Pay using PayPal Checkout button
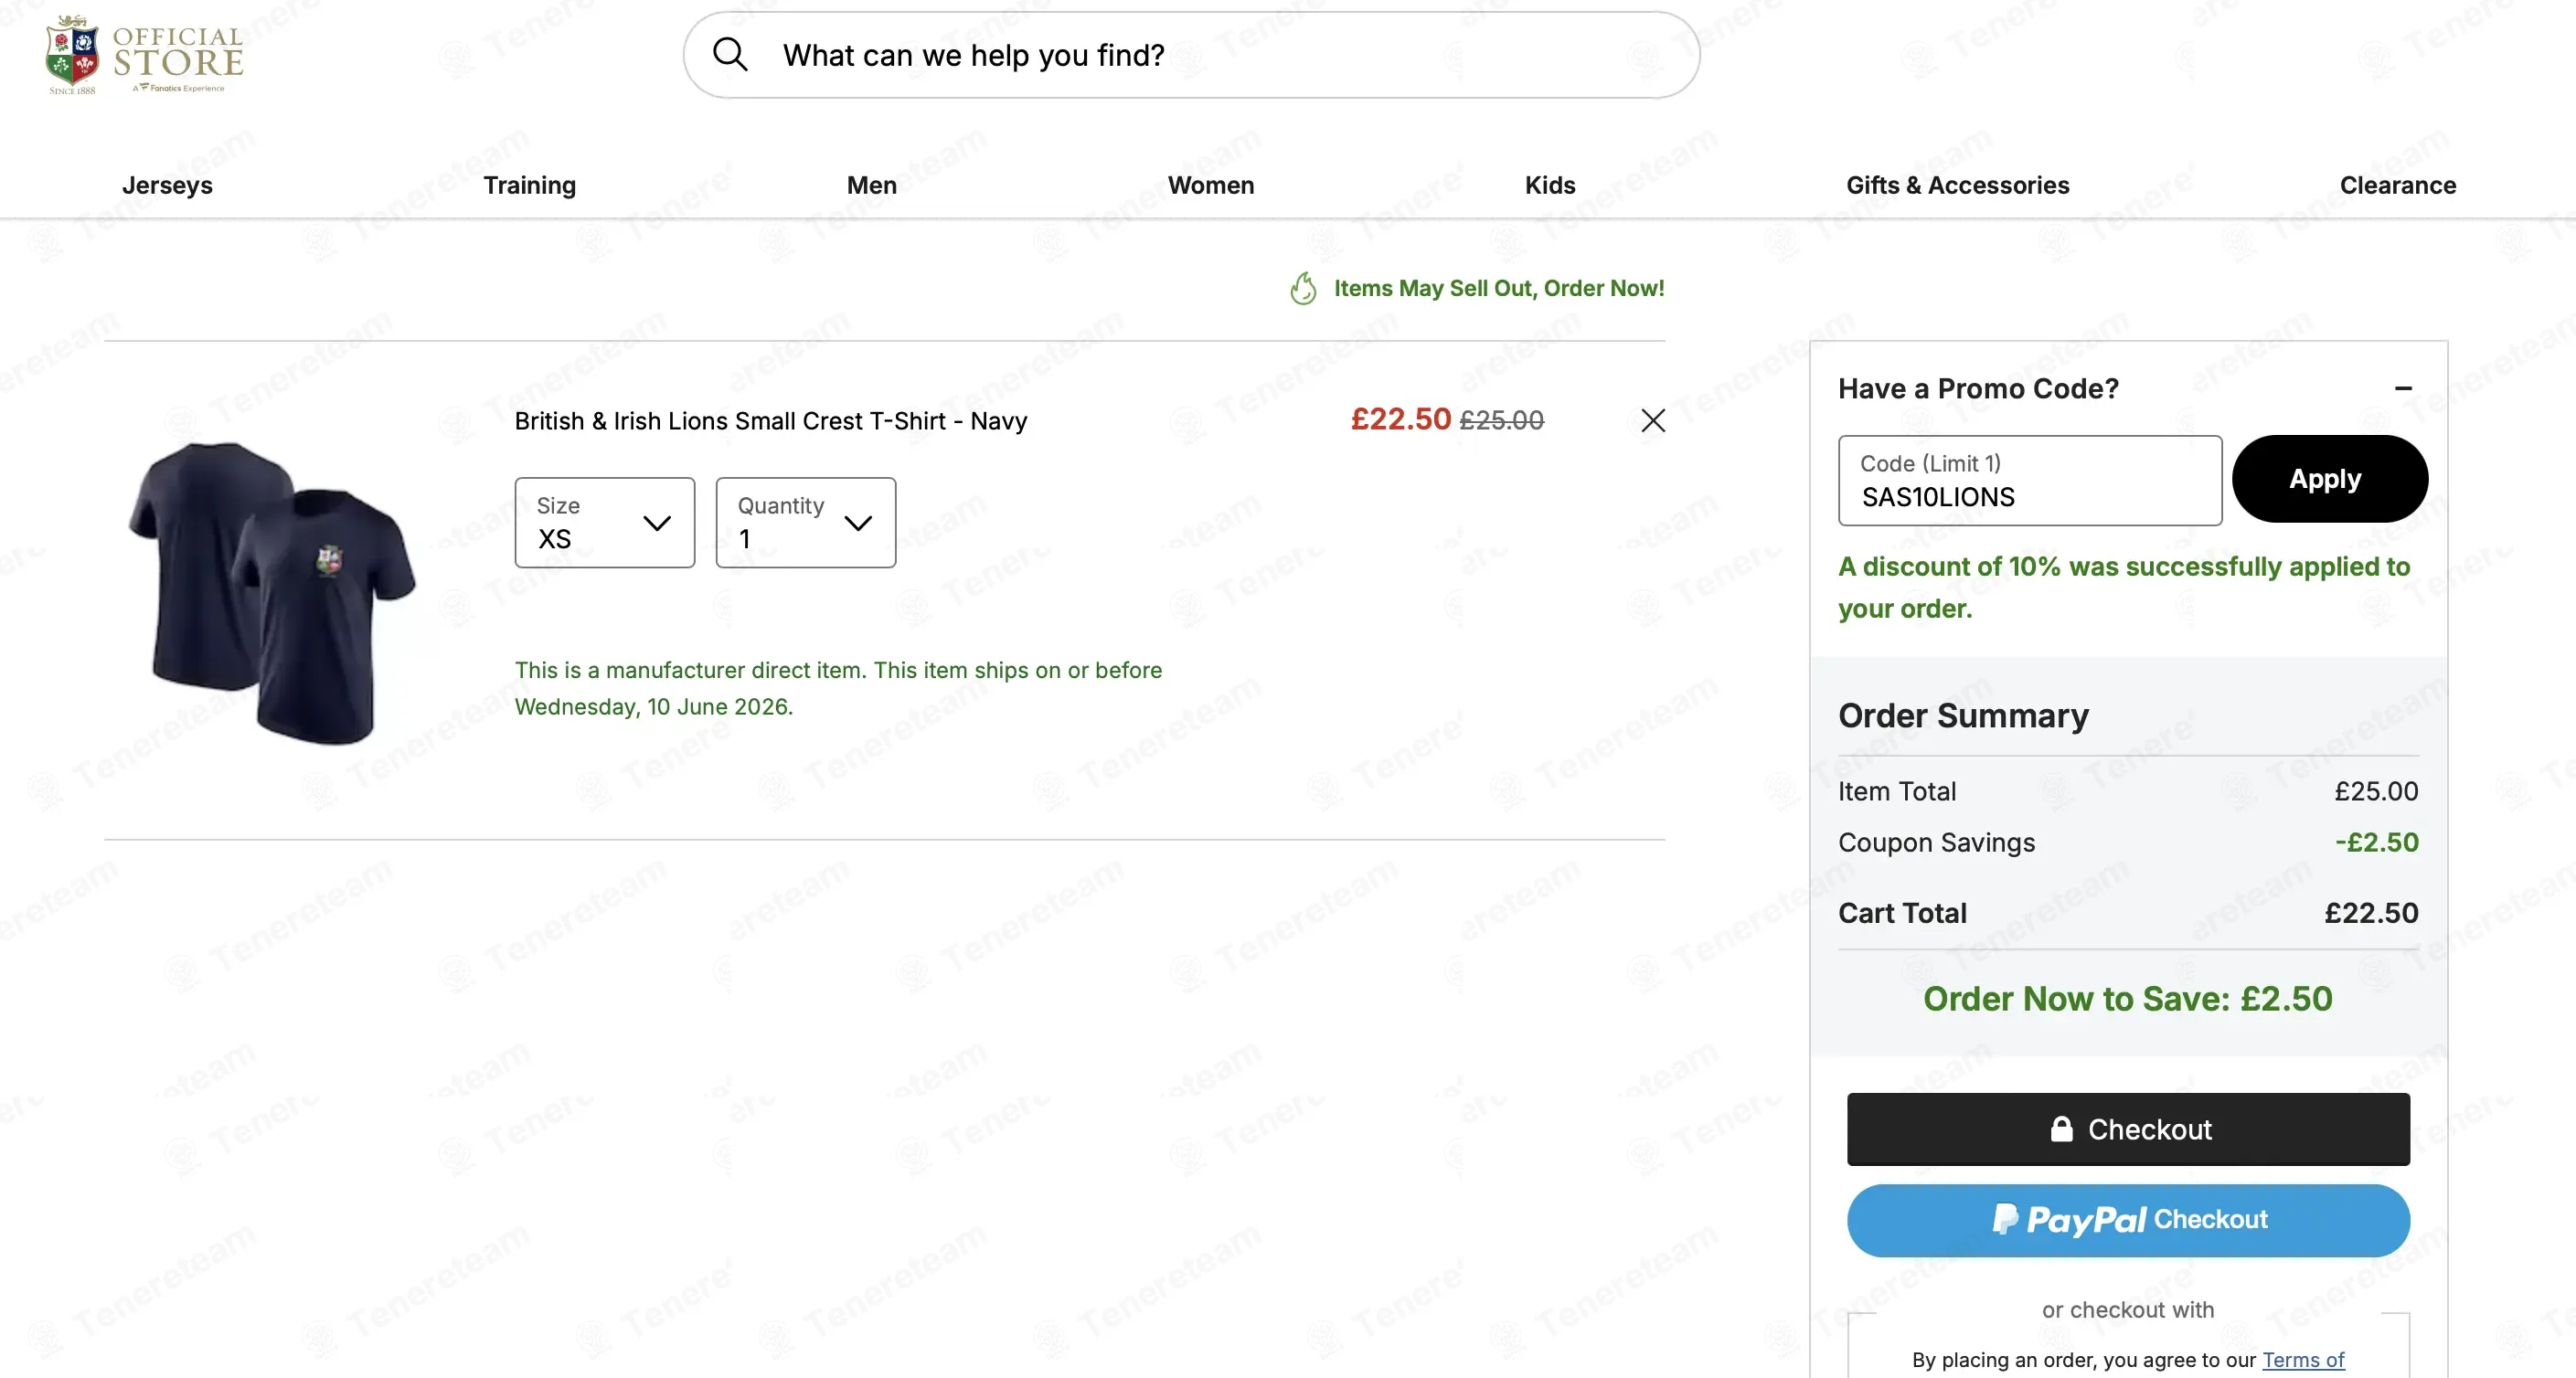This screenshot has height=1378, width=2576. tap(2128, 1220)
